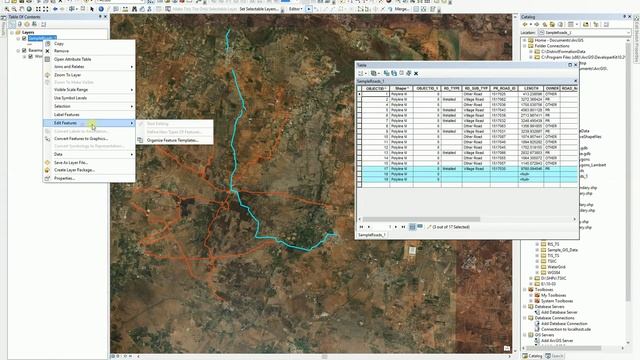Collapse Database Servers node in Catalog
Image resolution: width=640 pixels, height=360 pixels.
[x=525, y=307]
